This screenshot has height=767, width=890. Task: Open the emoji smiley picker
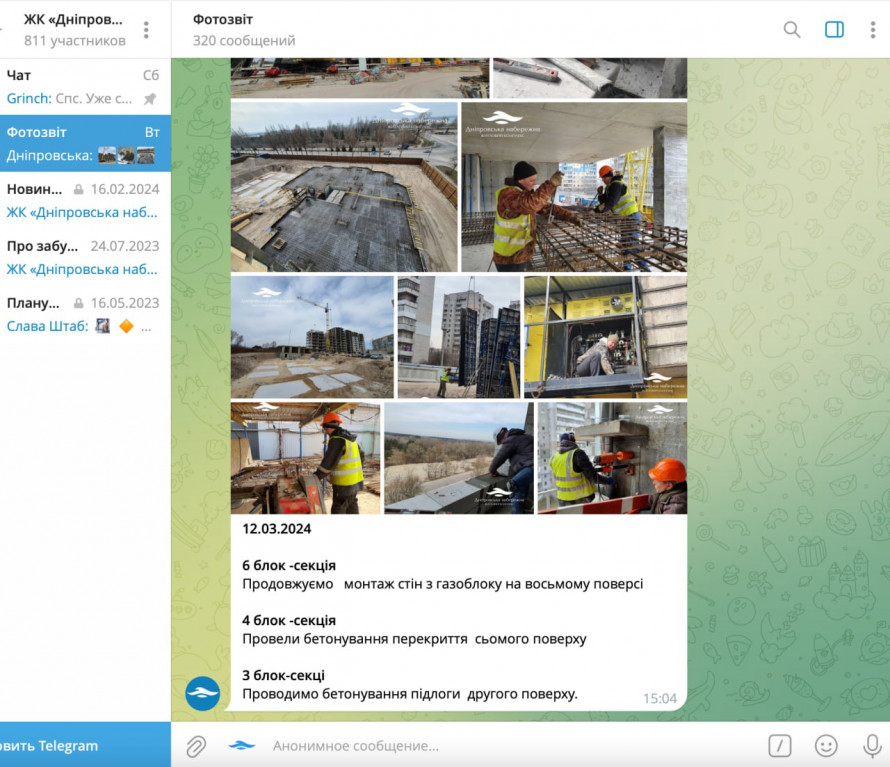point(826,745)
